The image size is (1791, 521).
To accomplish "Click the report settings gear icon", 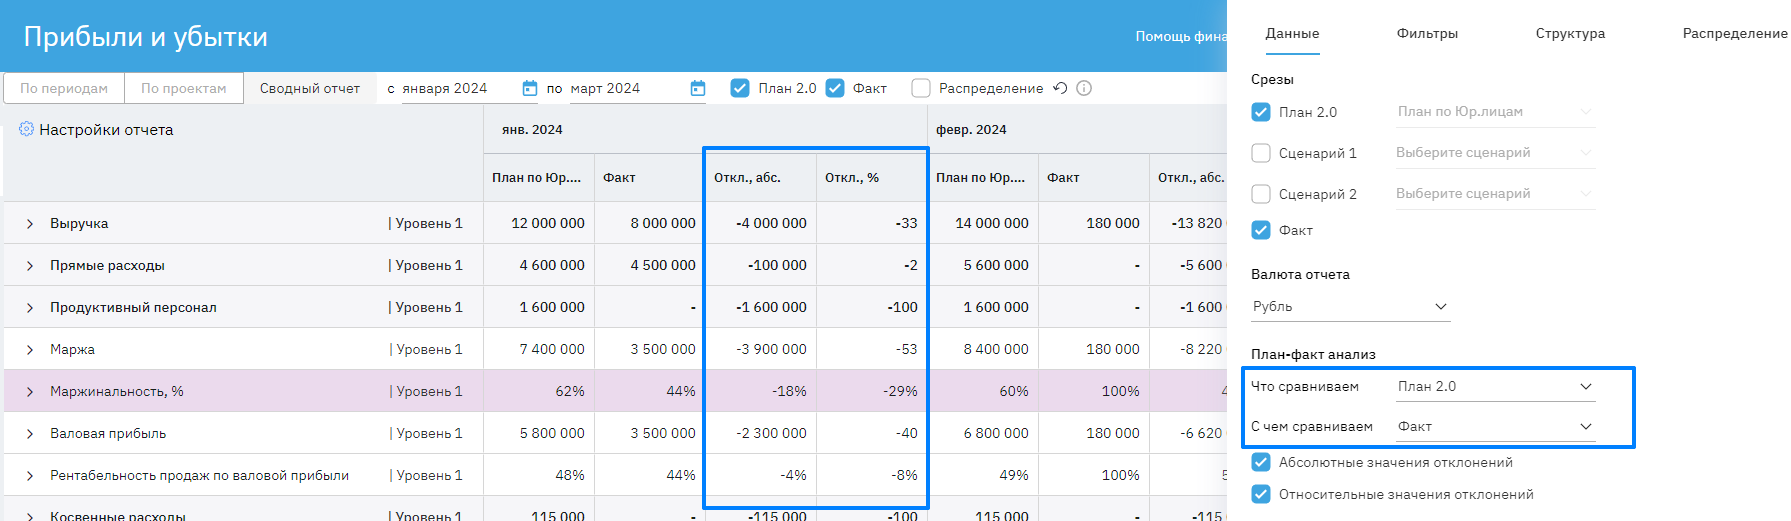I will (26, 129).
